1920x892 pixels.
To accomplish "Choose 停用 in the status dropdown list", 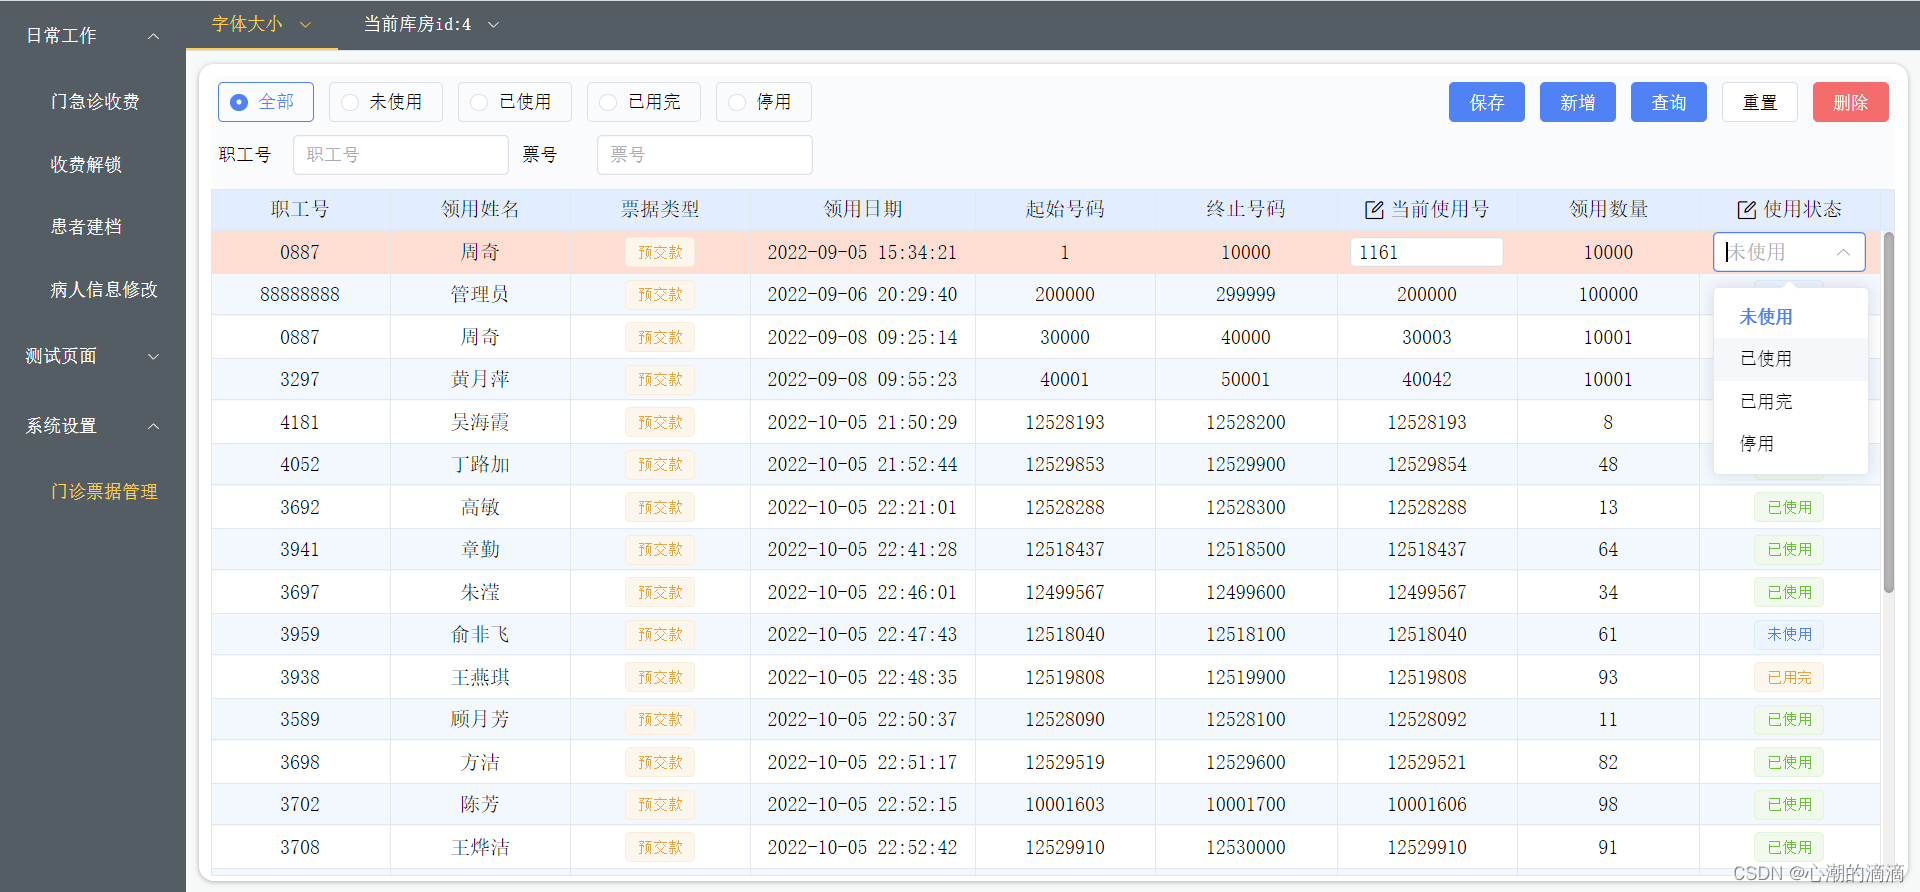I will (x=1790, y=444).
